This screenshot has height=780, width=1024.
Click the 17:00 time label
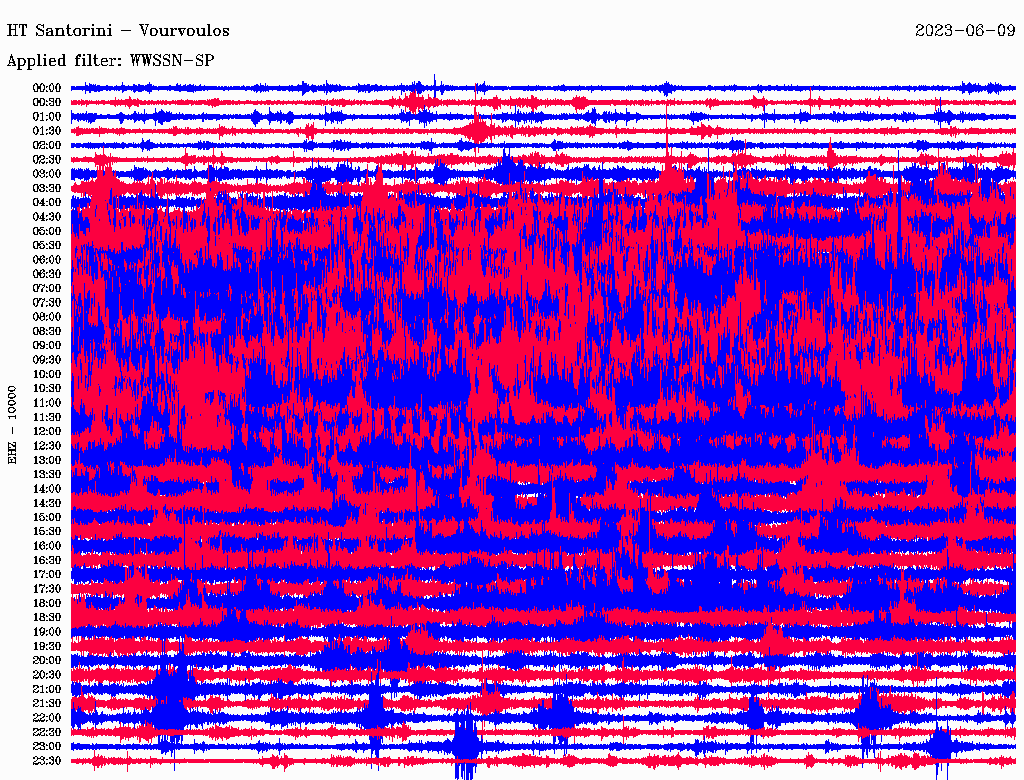click(x=47, y=575)
